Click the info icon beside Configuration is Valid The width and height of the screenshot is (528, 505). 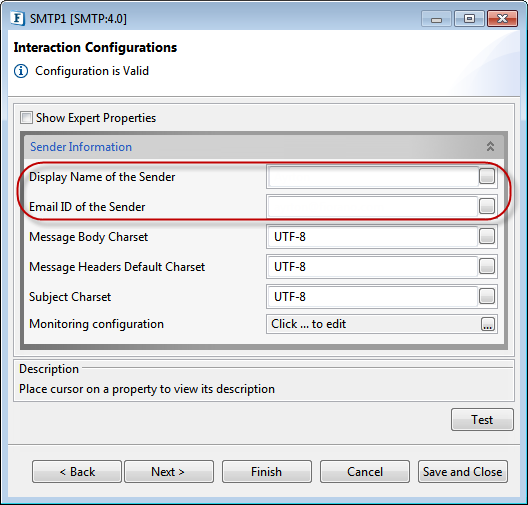pos(21,71)
